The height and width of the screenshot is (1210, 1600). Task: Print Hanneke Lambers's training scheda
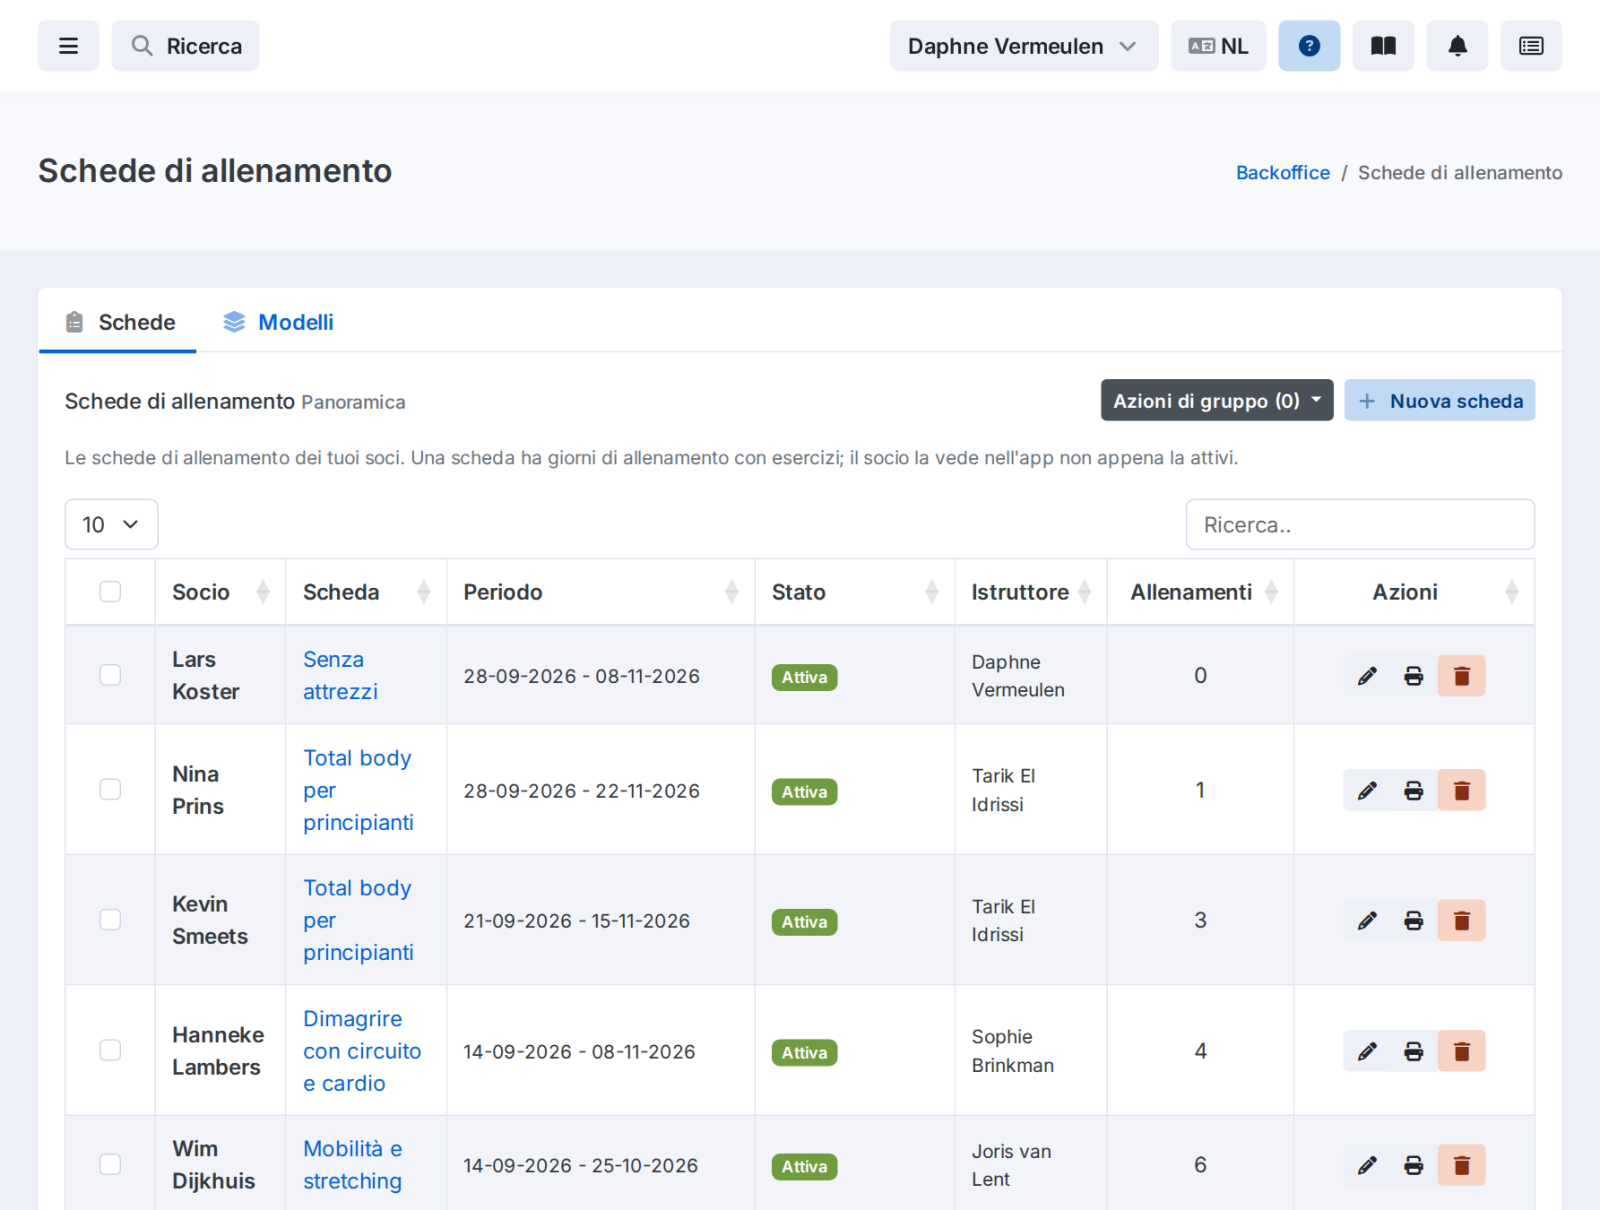1413,1051
